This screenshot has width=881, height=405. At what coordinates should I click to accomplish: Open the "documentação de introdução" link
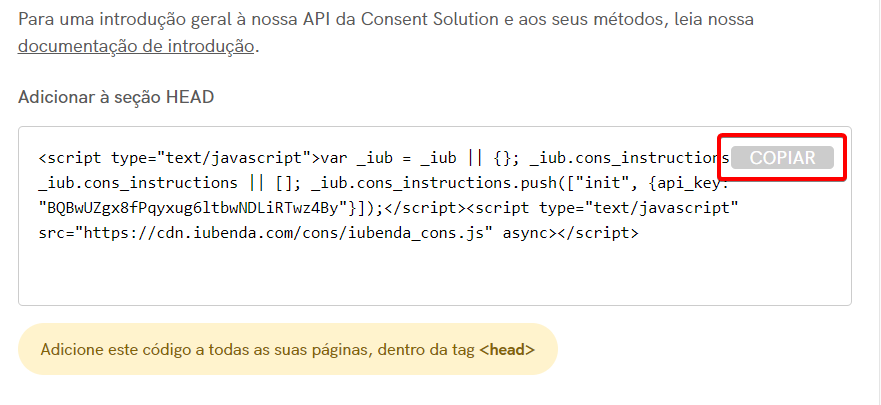[136, 46]
